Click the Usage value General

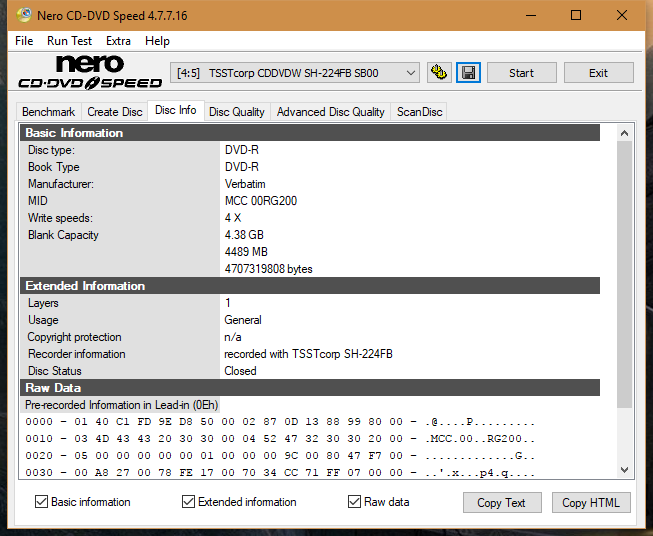pos(243,320)
